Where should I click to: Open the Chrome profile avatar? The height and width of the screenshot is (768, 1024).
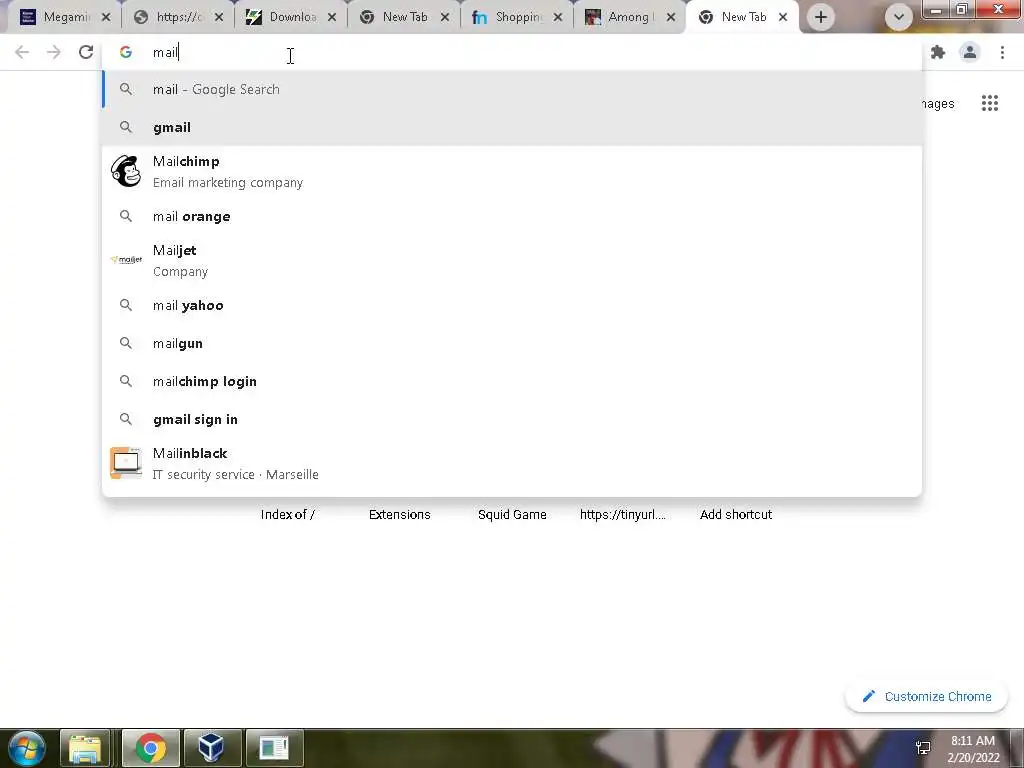click(970, 52)
